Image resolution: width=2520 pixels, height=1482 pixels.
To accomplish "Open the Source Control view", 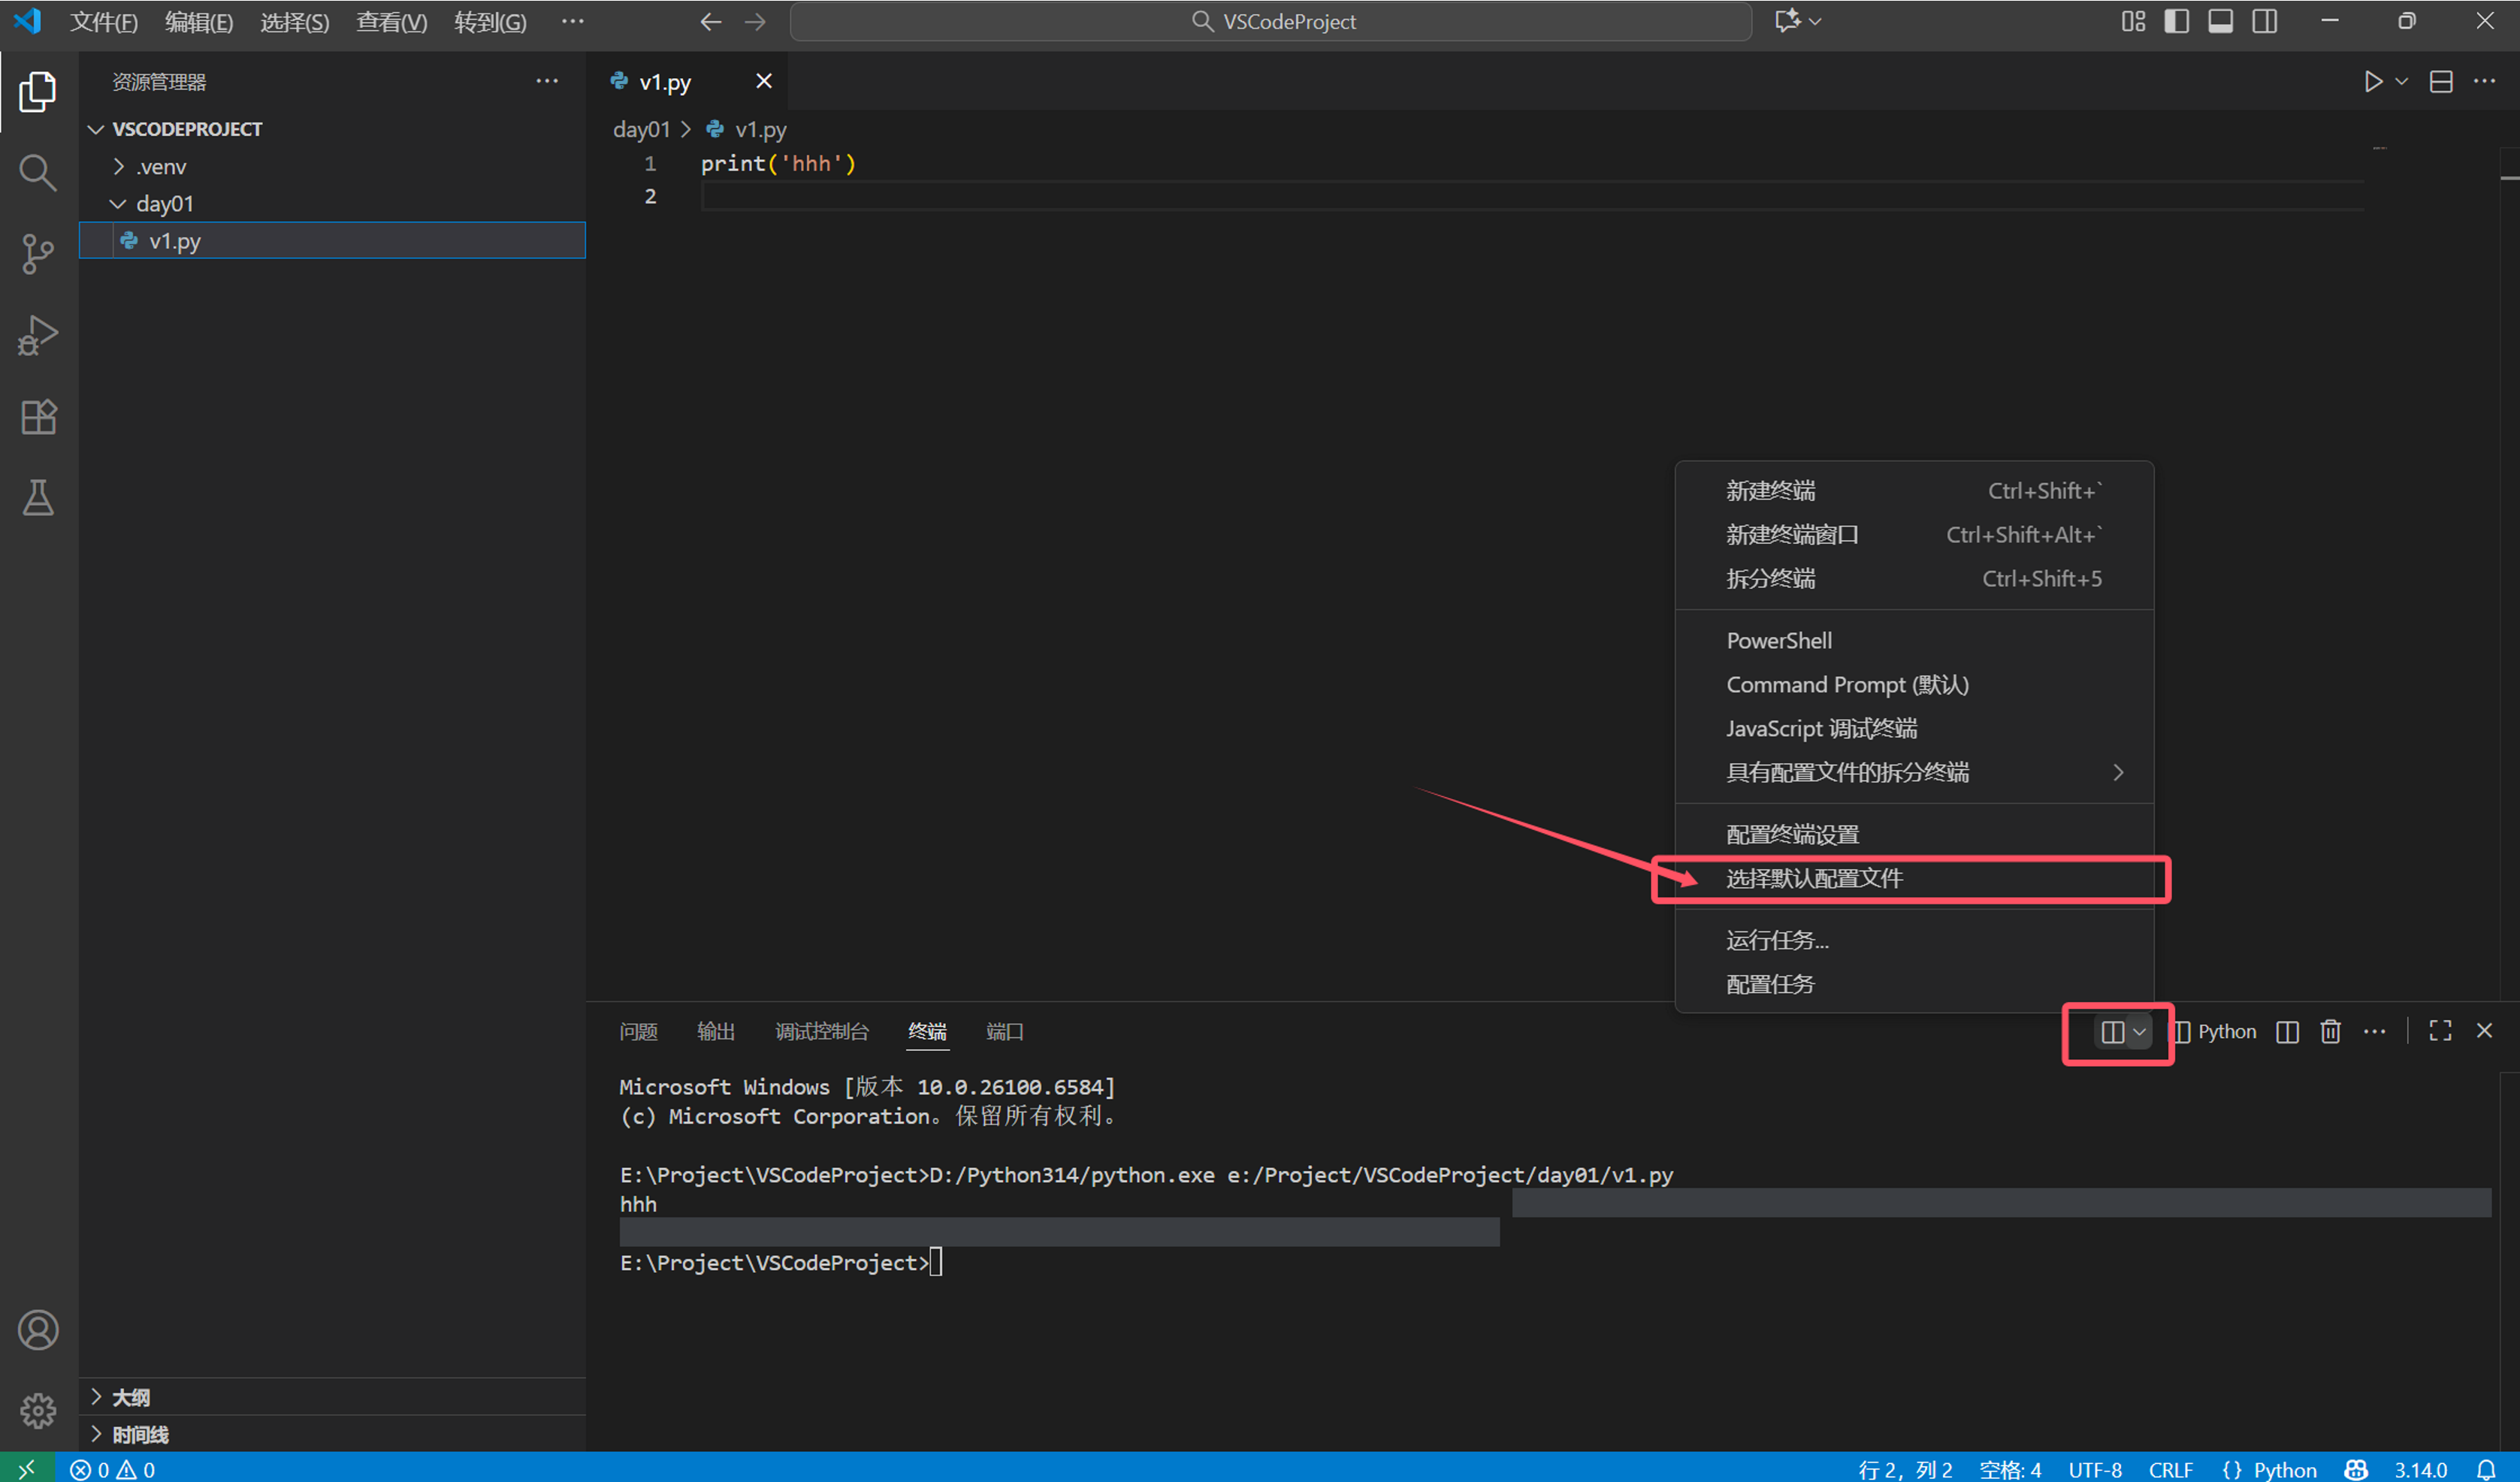I will [37, 254].
